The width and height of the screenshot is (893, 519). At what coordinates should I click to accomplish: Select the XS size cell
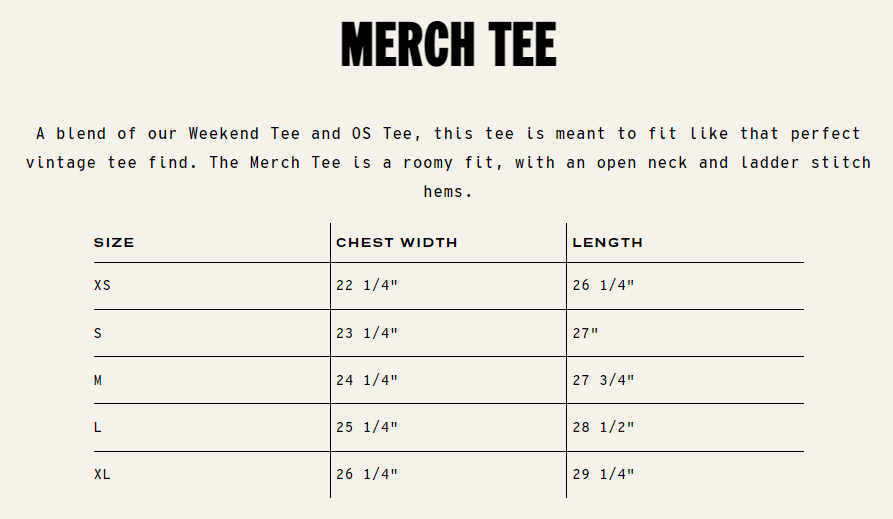click(x=103, y=286)
